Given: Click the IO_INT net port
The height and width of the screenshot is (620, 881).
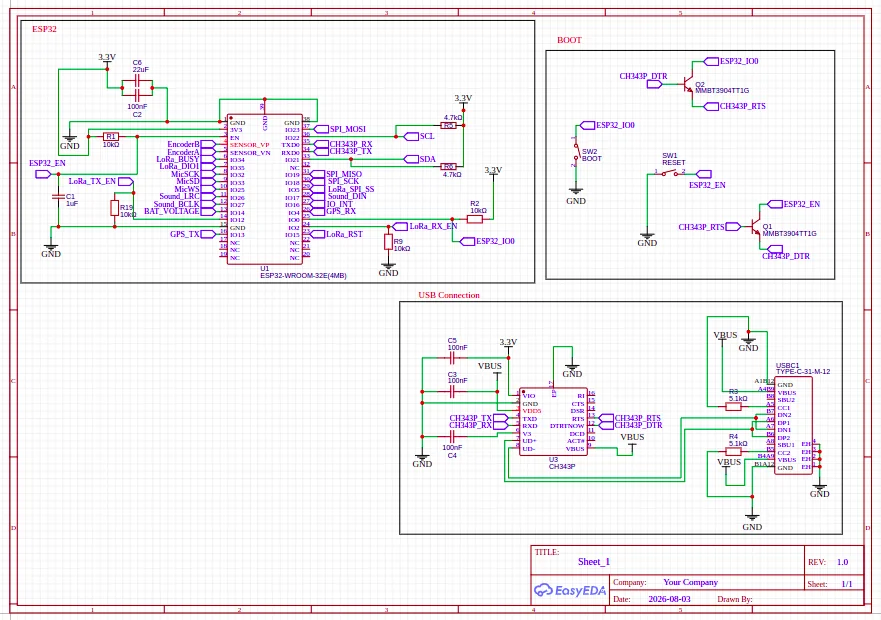Looking at the screenshot, I should click(x=331, y=204).
